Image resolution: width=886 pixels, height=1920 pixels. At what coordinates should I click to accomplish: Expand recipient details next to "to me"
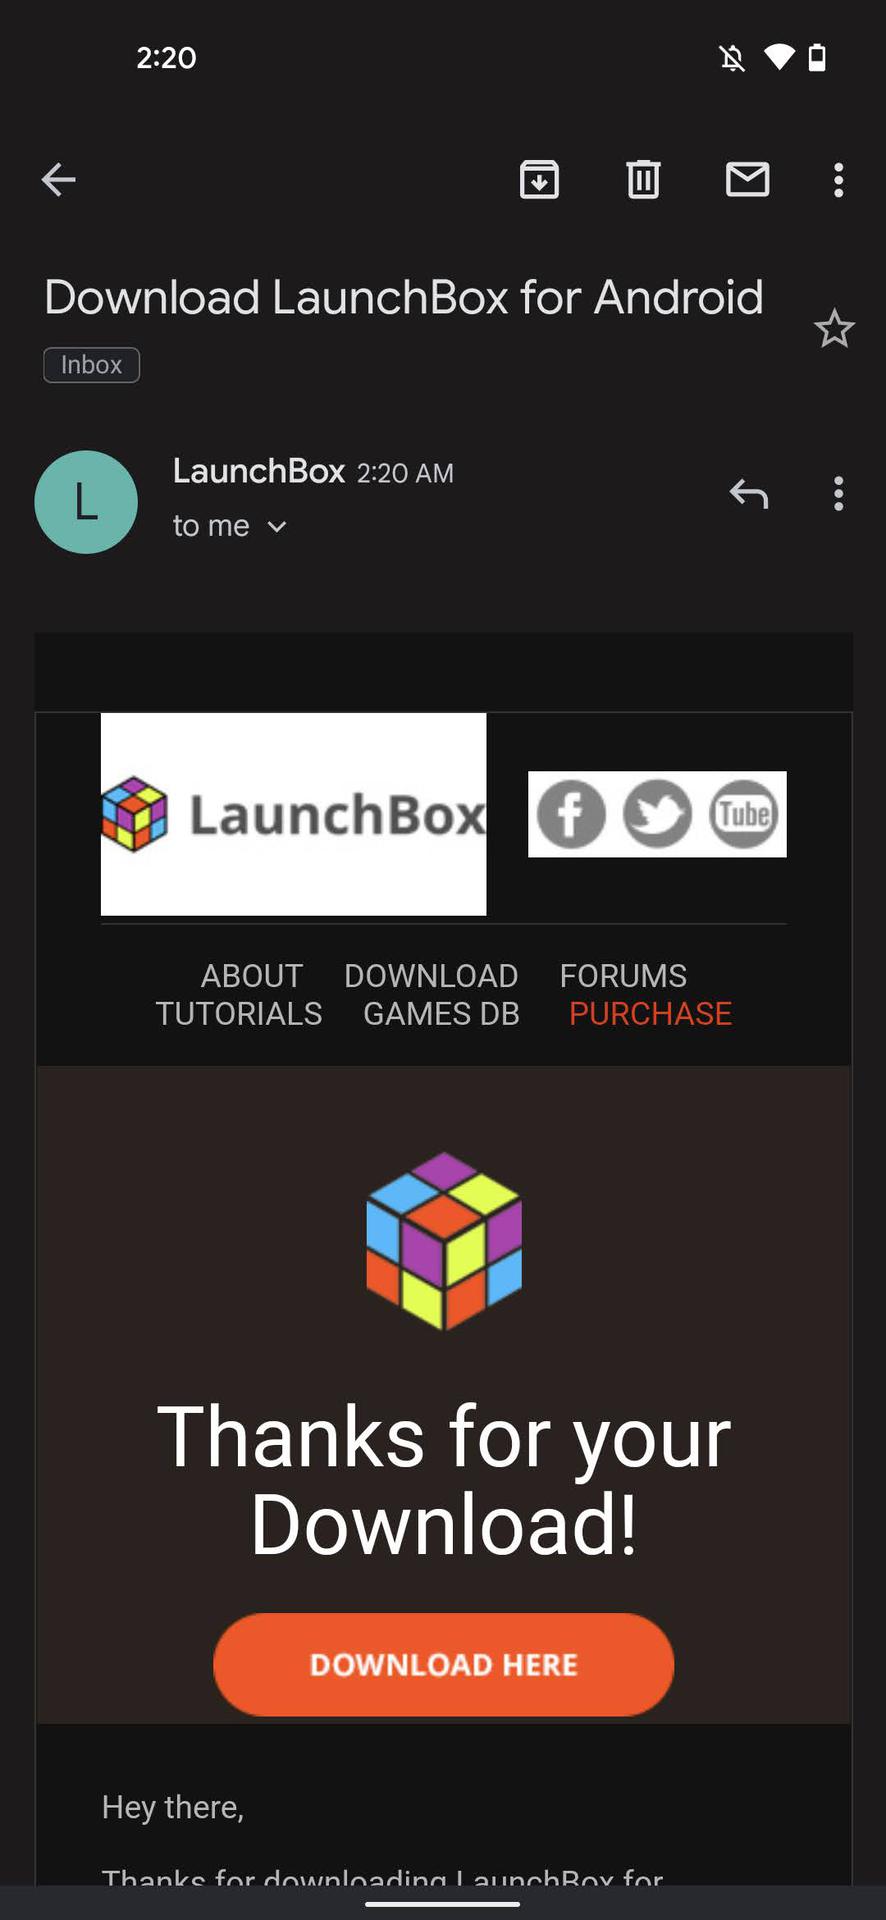click(x=277, y=527)
